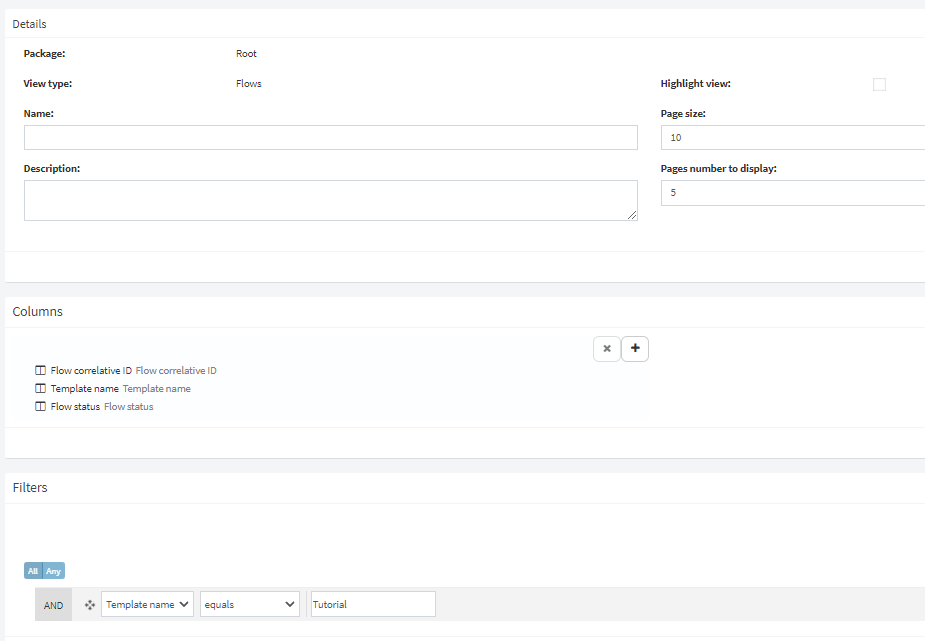The width and height of the screenshot is (925, 641).
Task: Click the remove column X icon
Action: pos(606,349)
